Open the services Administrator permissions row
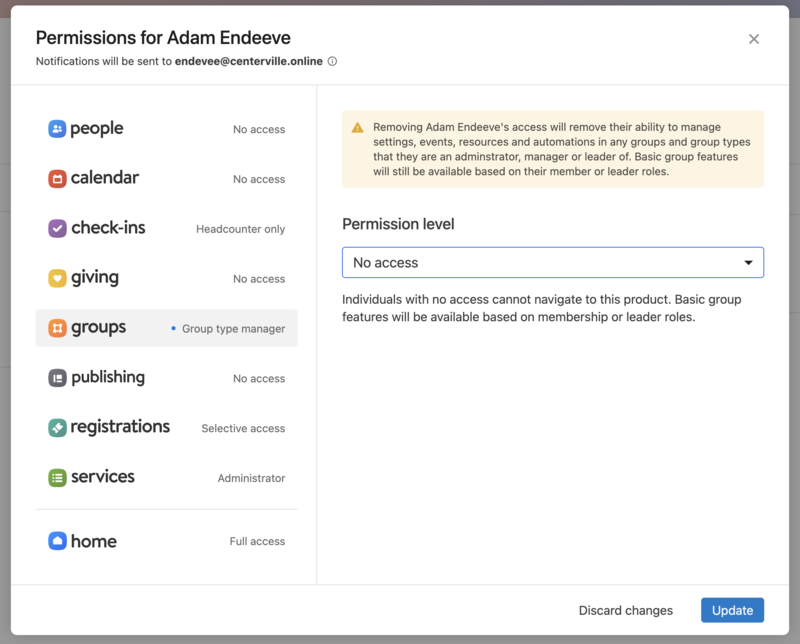 click(166, 478)
